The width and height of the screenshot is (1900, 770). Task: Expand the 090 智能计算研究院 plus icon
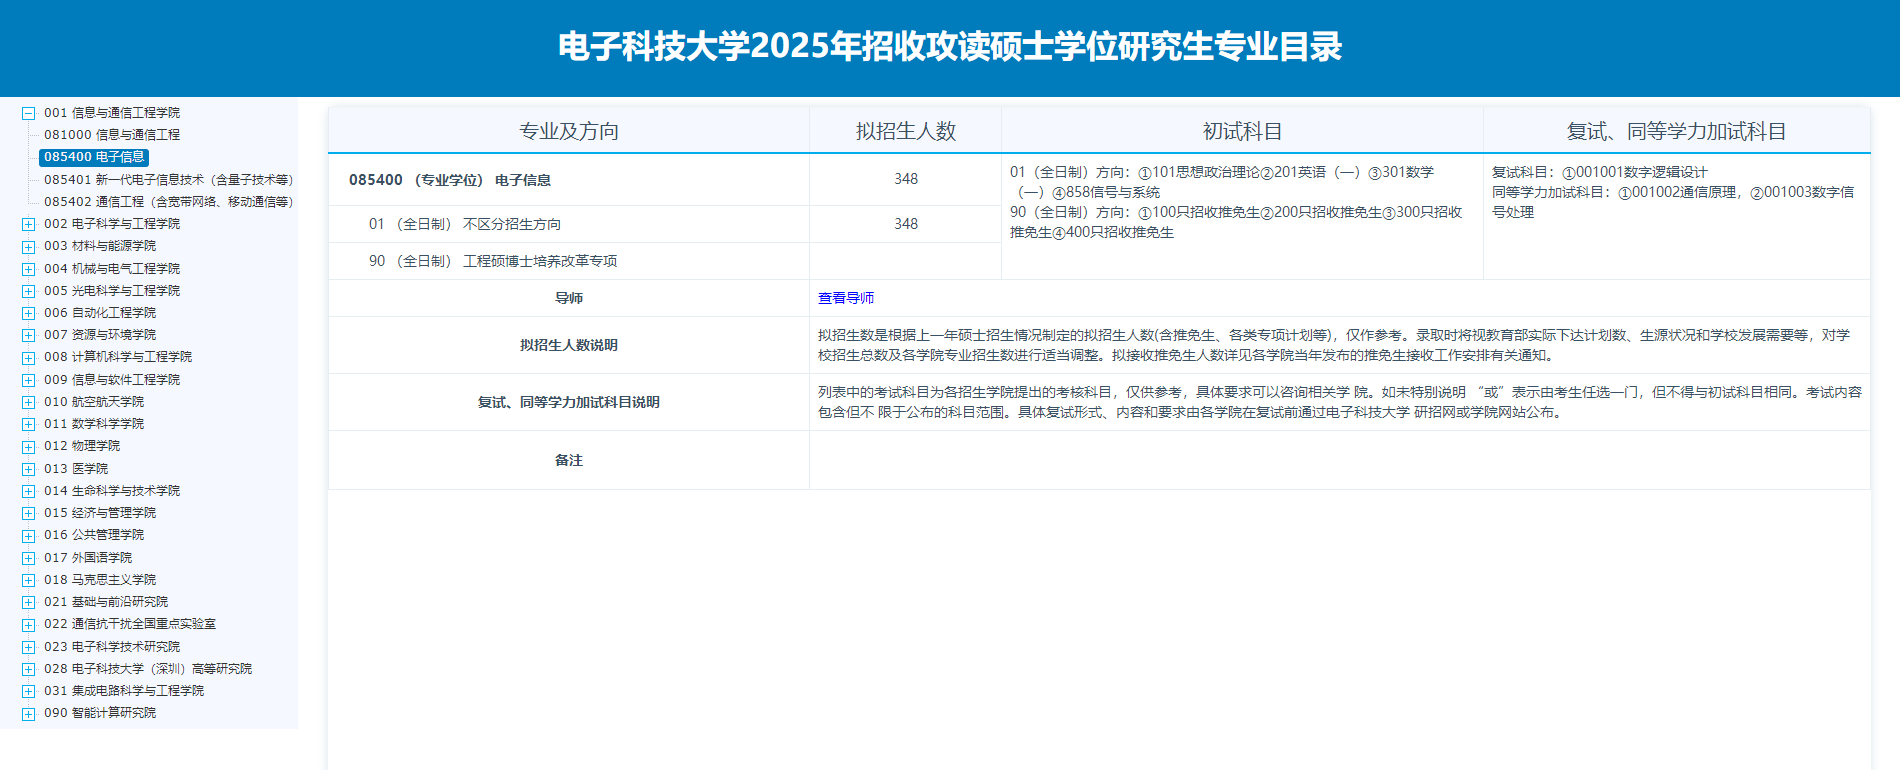29,714
